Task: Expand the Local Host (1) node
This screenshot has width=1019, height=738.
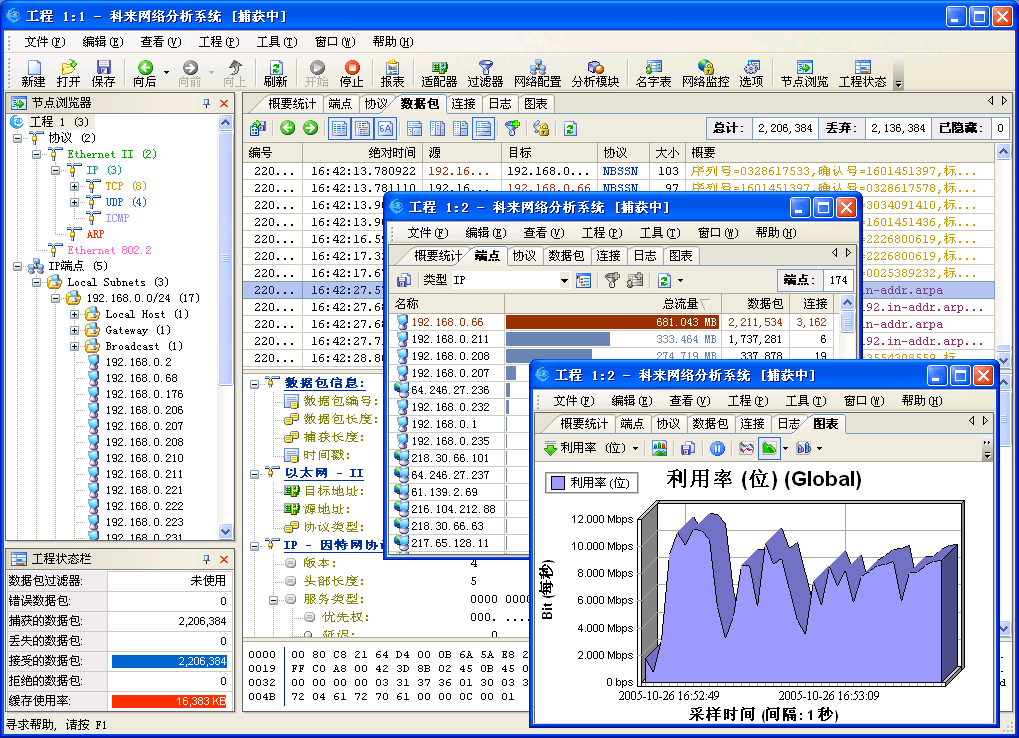Action: tap(75, 314)
